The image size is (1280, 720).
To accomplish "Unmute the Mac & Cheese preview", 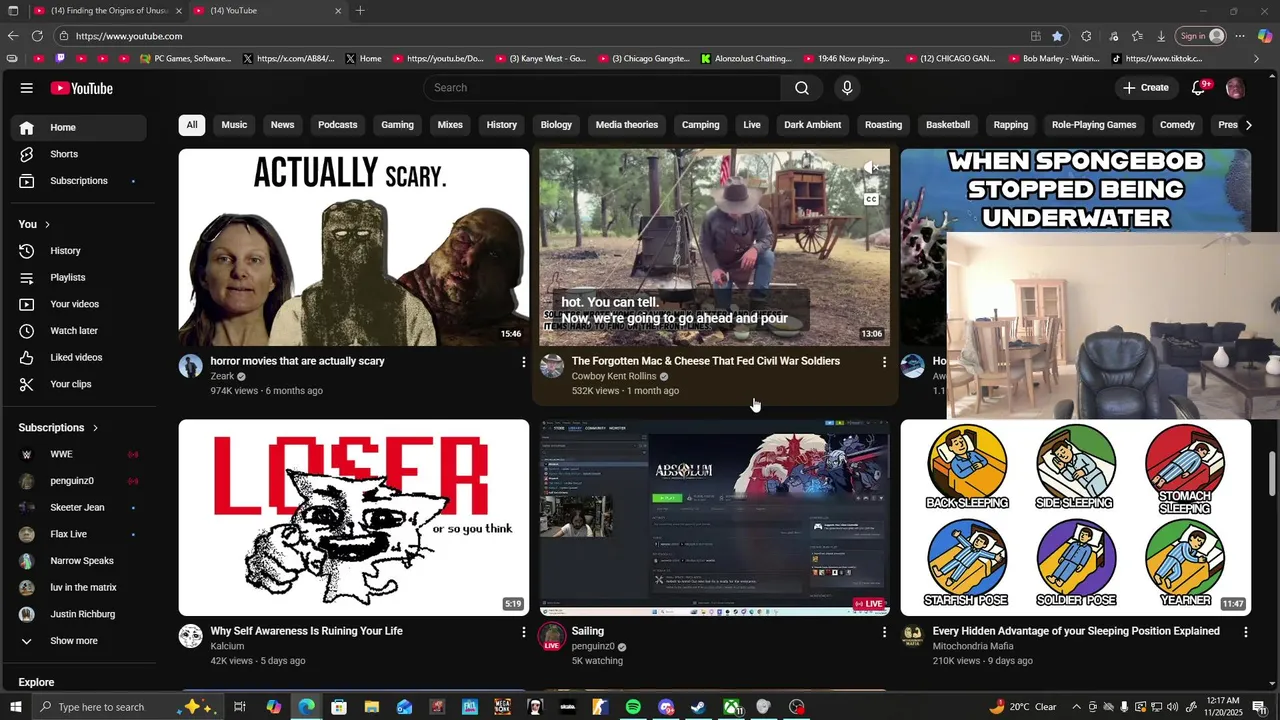I will (871, 168).
